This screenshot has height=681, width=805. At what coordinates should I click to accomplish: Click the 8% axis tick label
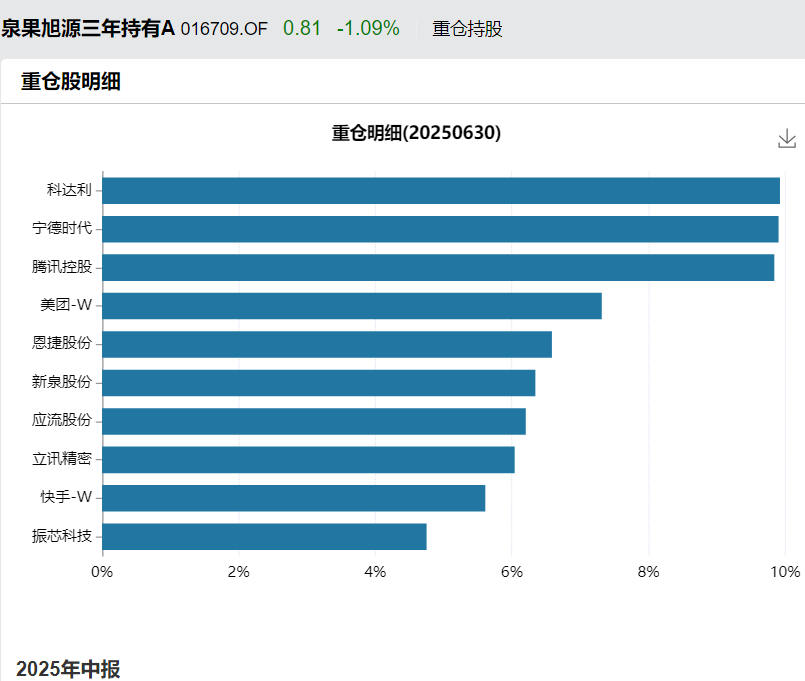[x=648, y=572]
